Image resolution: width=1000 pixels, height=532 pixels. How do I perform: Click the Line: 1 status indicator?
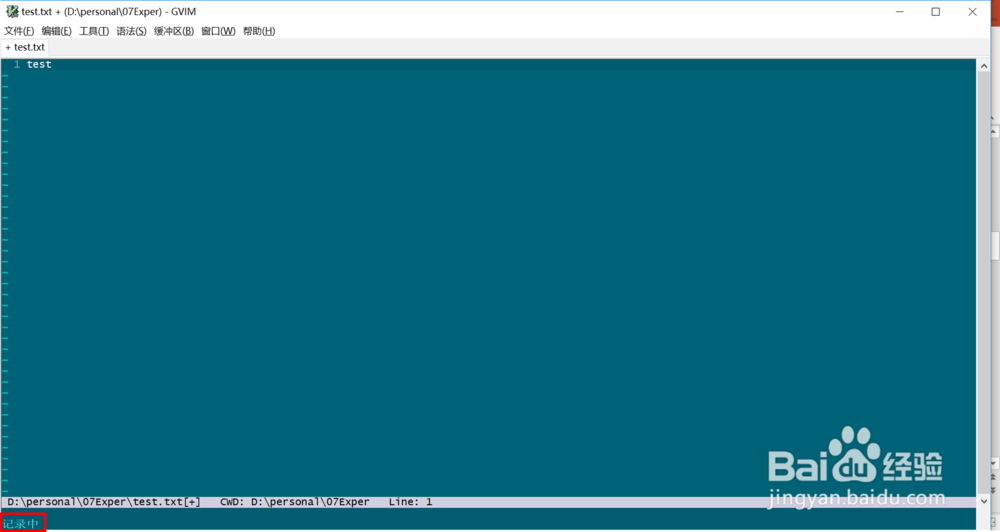click(x=410, y=502)
